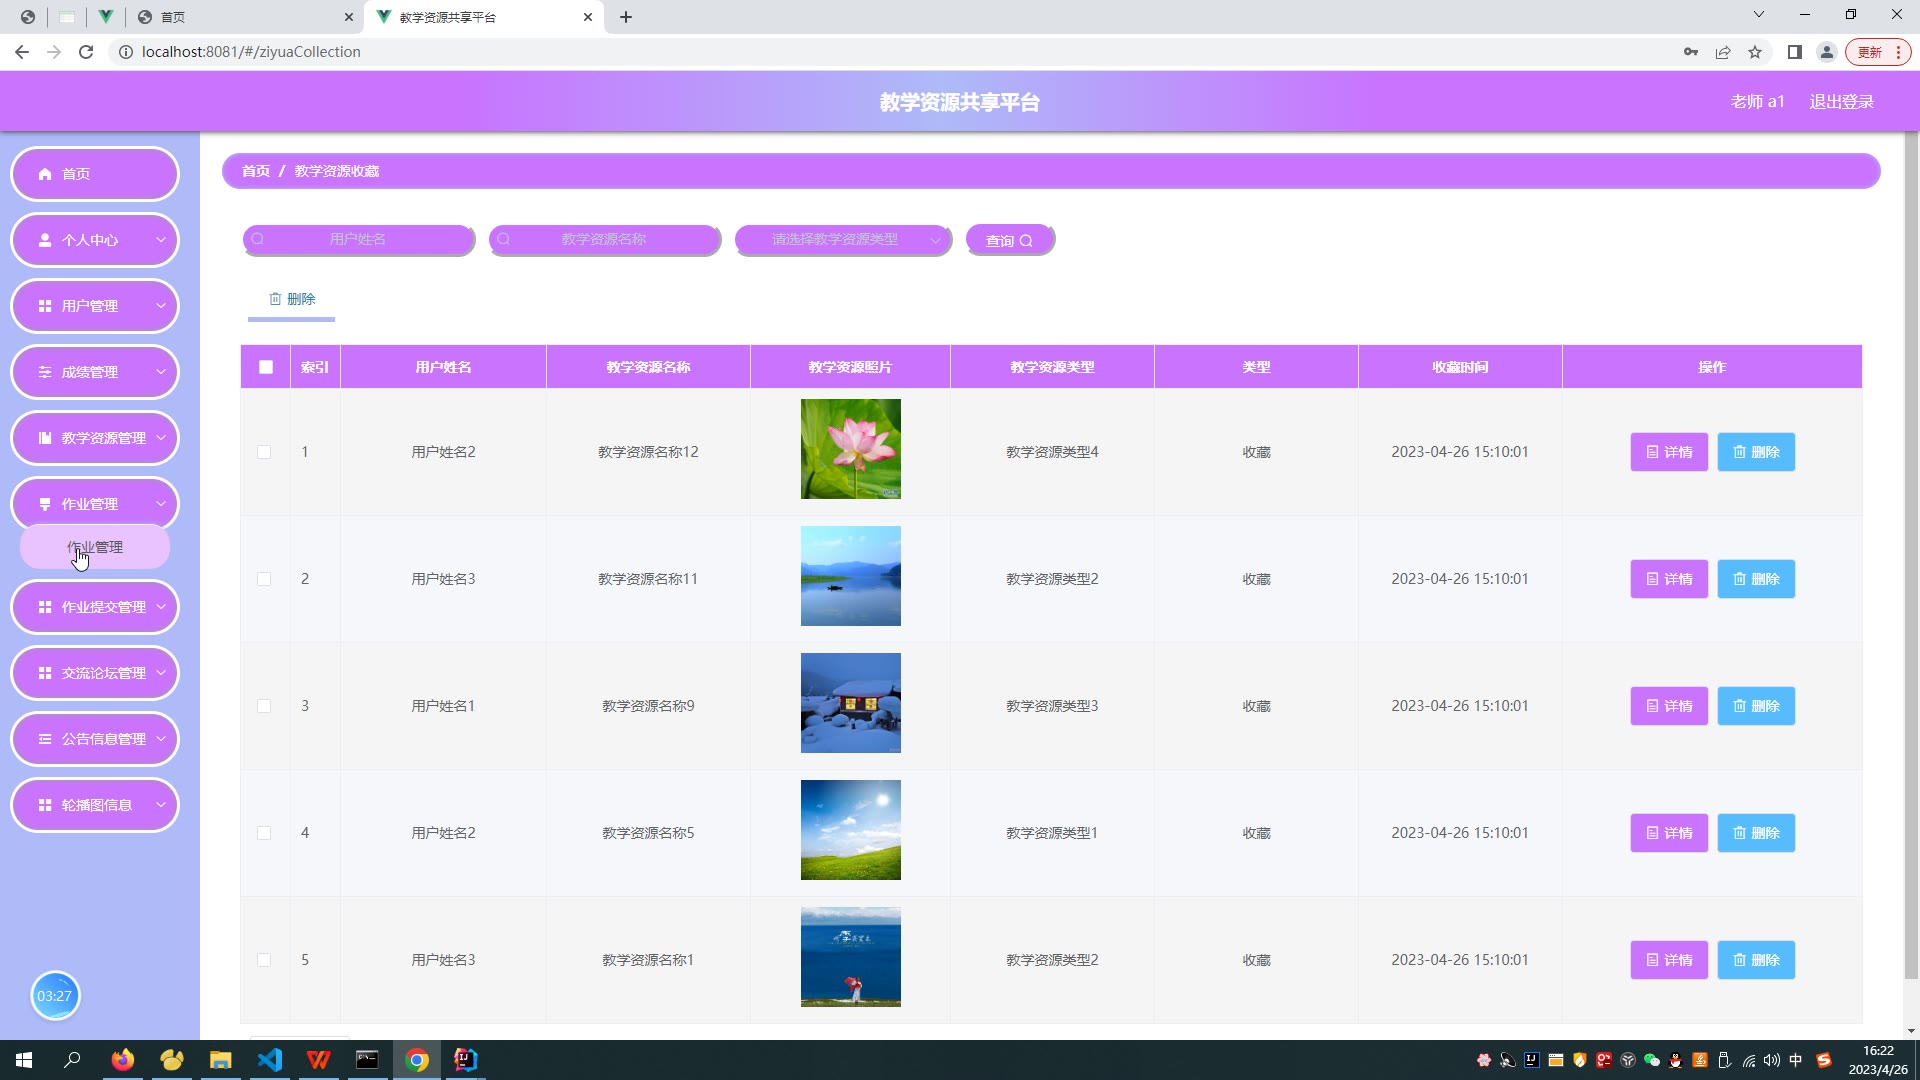
Task: Delete the 教学资源名称1 row
Action: (1756, 960)
